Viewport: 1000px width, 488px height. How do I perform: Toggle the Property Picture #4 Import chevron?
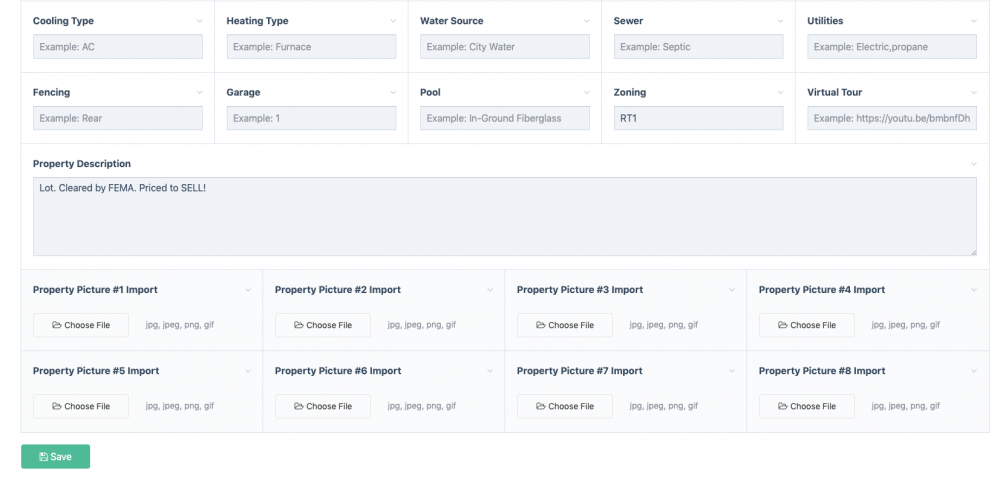click(974, 290)
